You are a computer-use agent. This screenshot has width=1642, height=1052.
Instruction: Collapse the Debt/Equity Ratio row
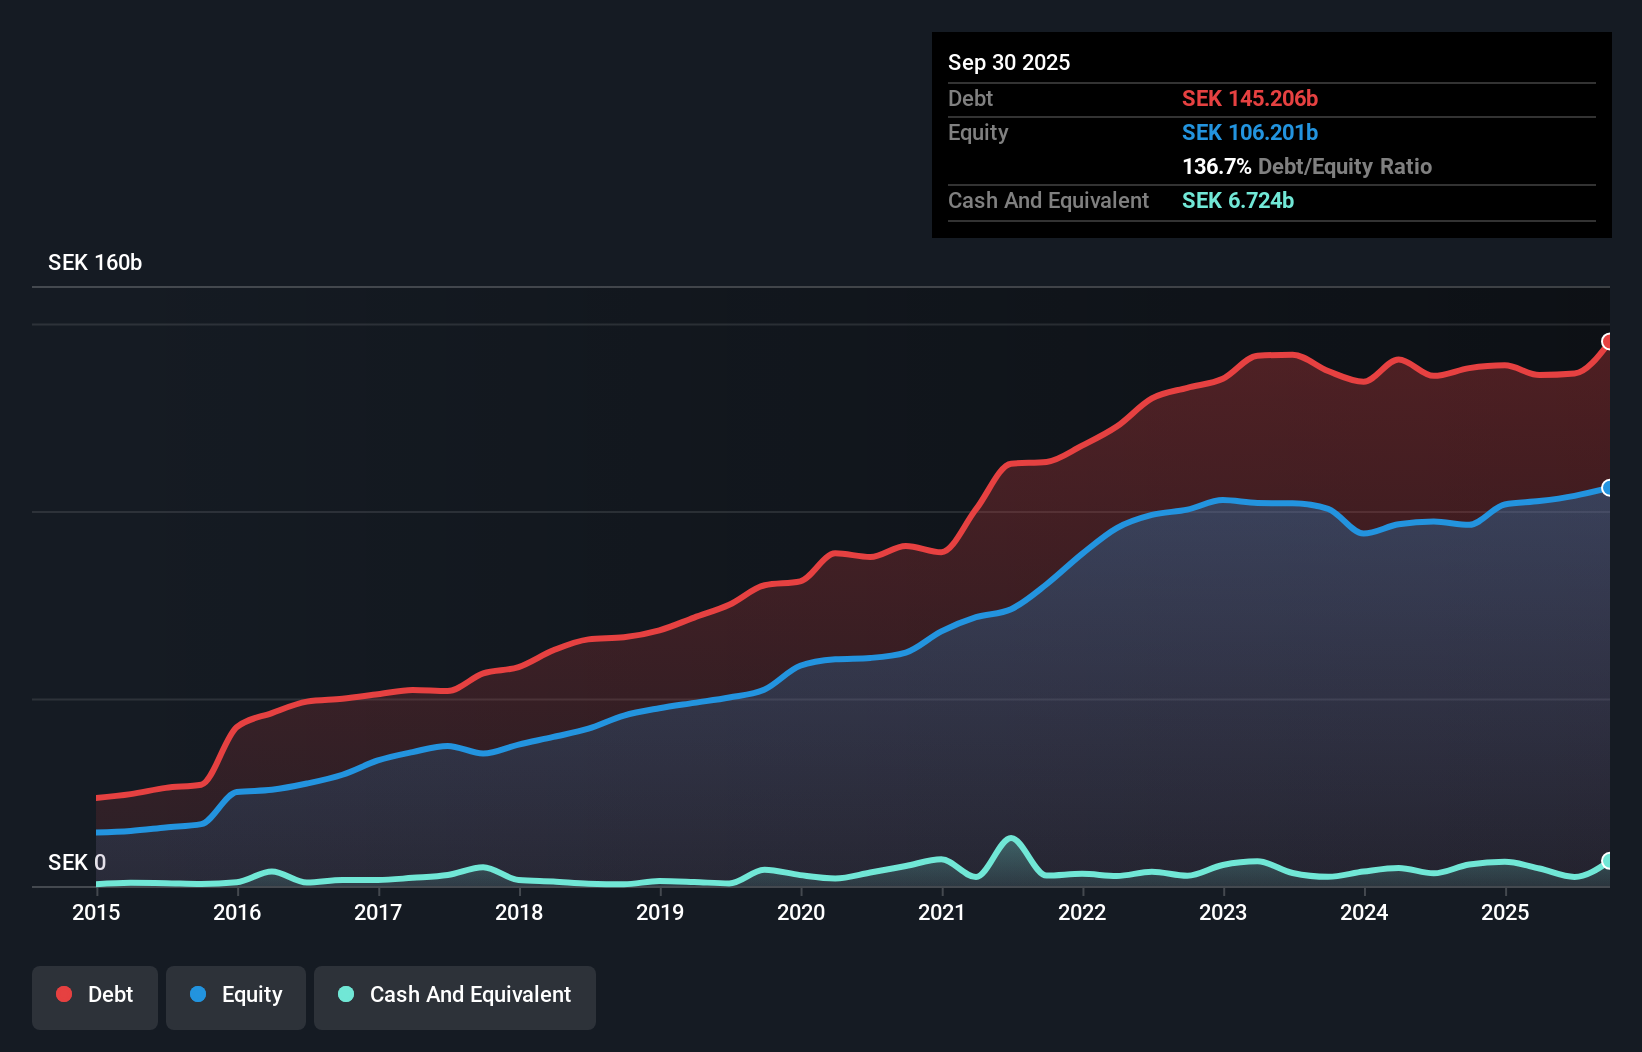click(1307, 166)
